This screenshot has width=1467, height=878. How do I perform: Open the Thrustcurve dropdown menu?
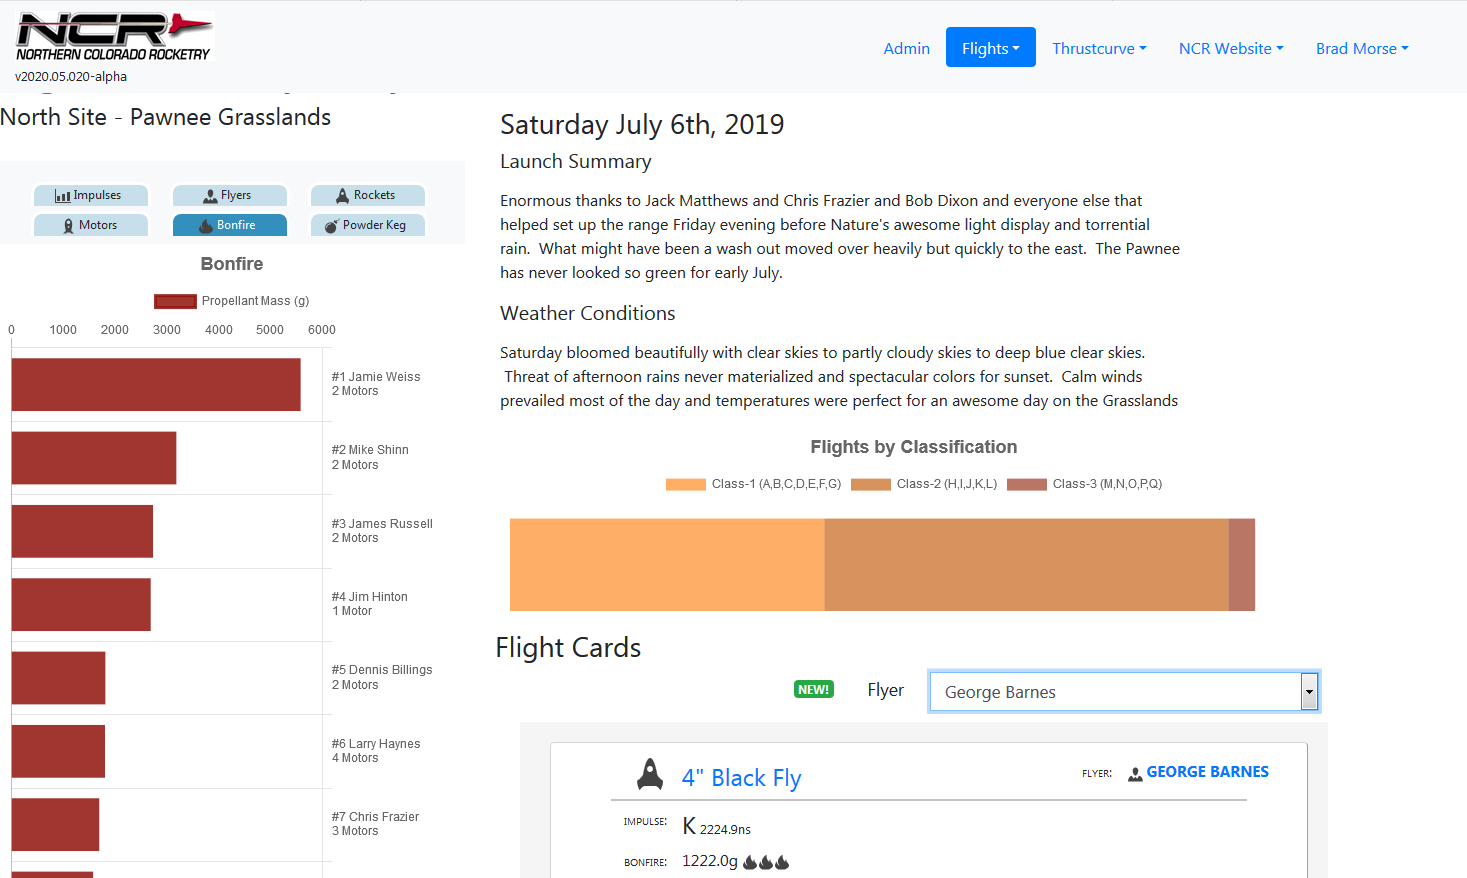point(1099,48)
